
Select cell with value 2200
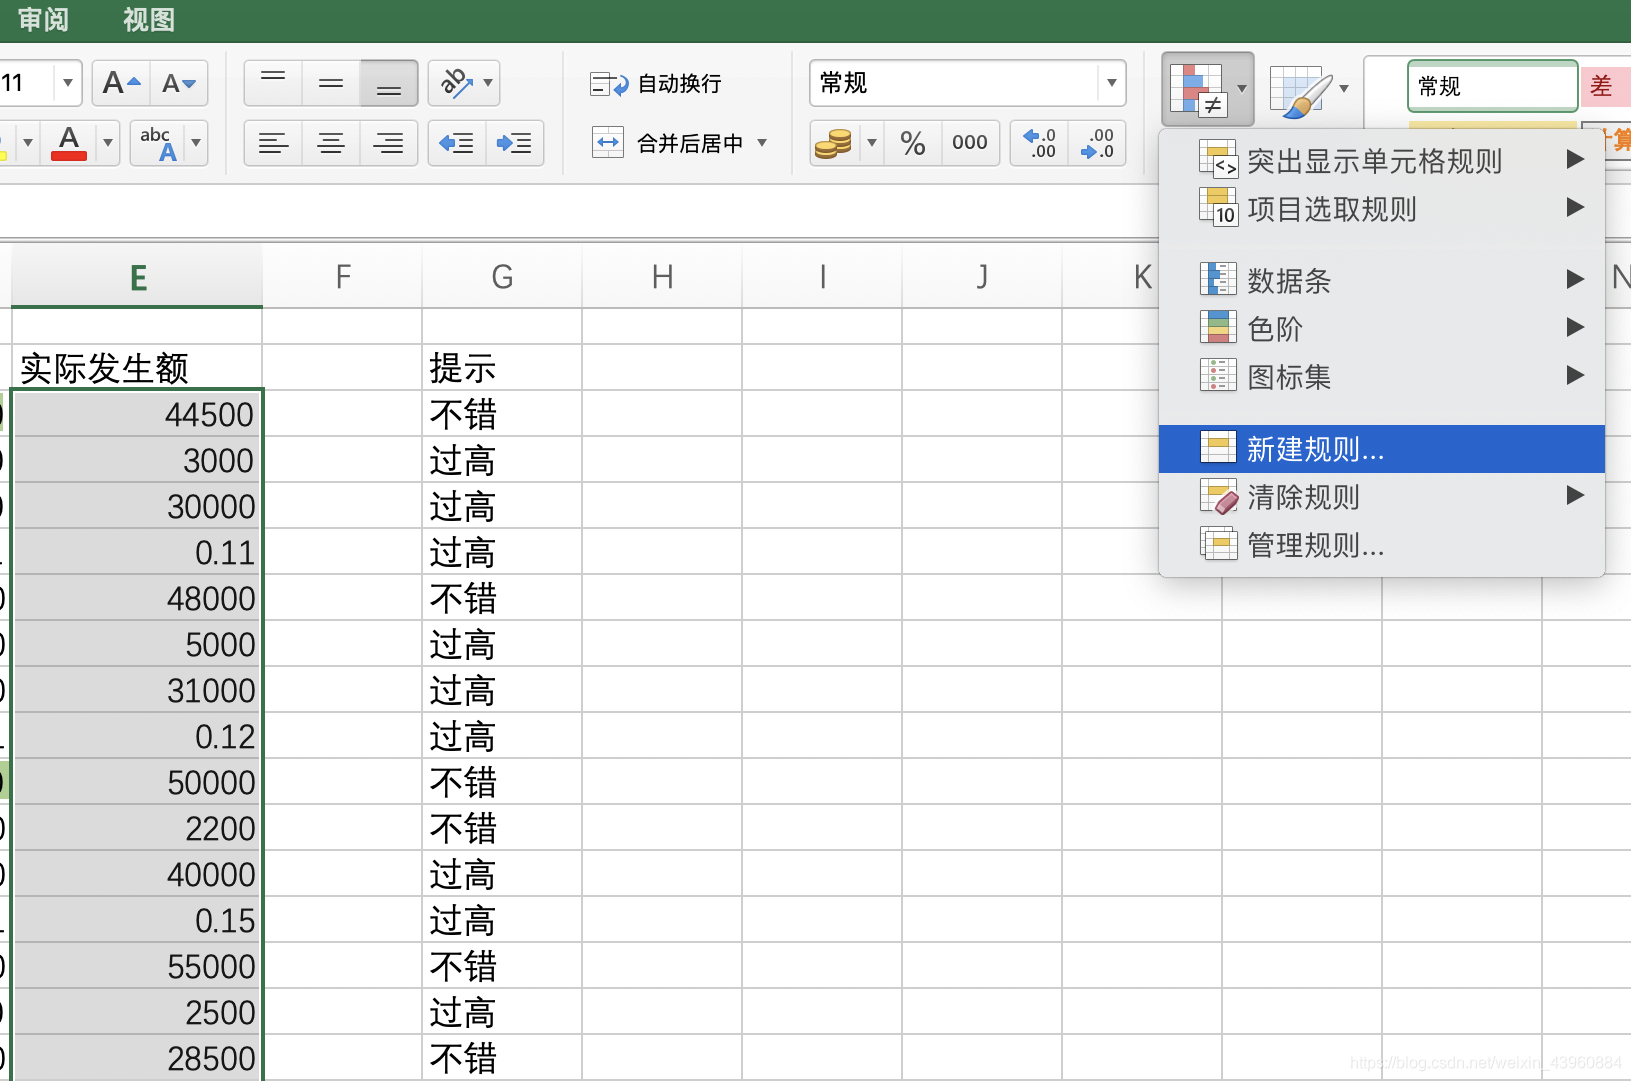click(x=137, y=828)
